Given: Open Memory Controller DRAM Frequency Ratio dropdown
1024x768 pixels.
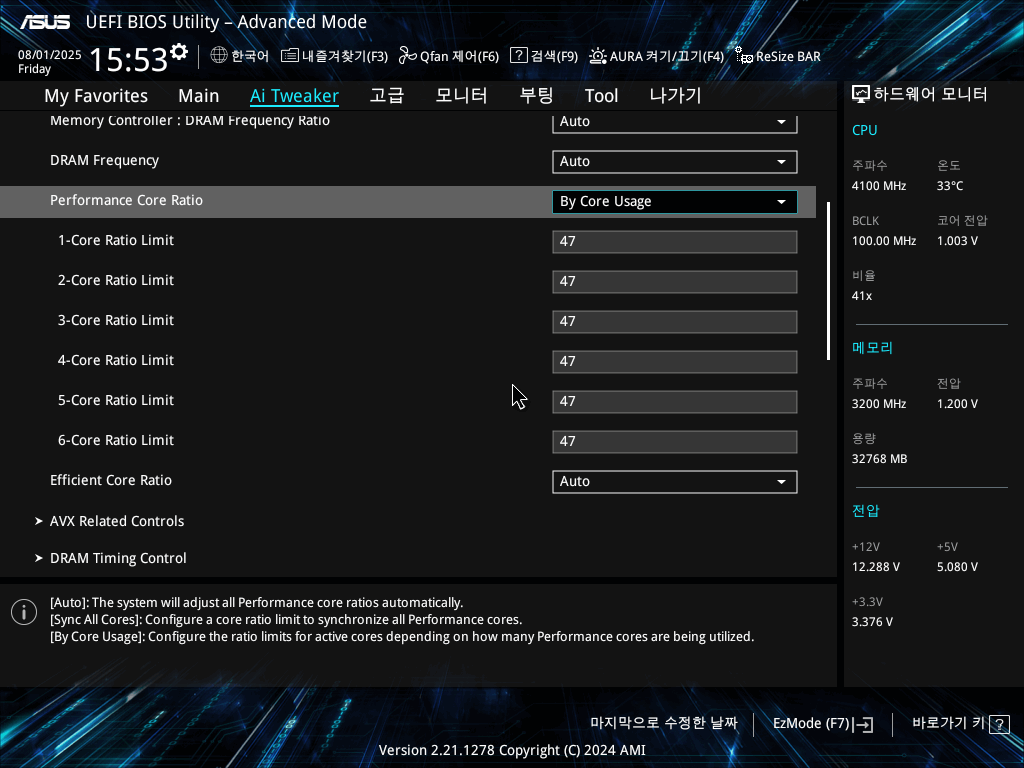Looking at the screenshot, I should (x=675, y=122).
